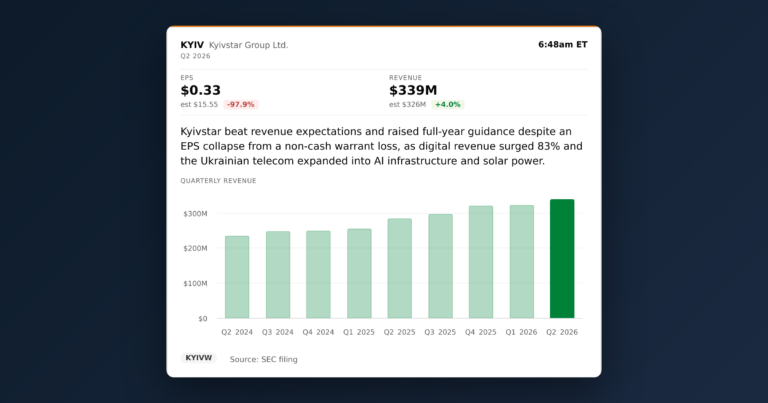Click the red -97.9% EPS badge

pos(240,104)
